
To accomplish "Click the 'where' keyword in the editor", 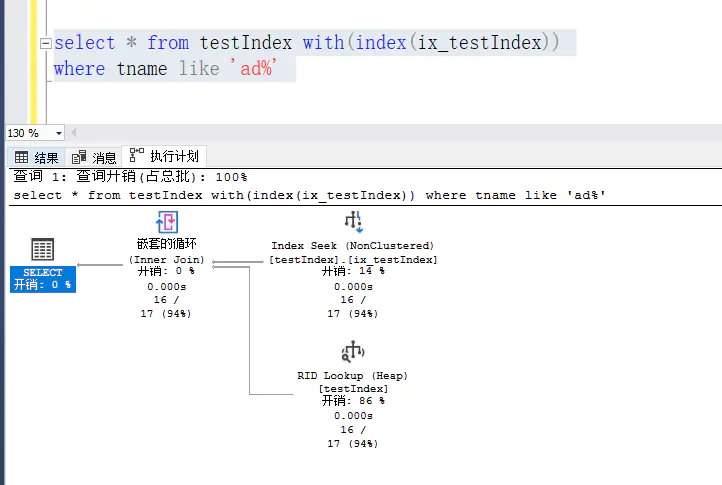I will click(79, 69).
